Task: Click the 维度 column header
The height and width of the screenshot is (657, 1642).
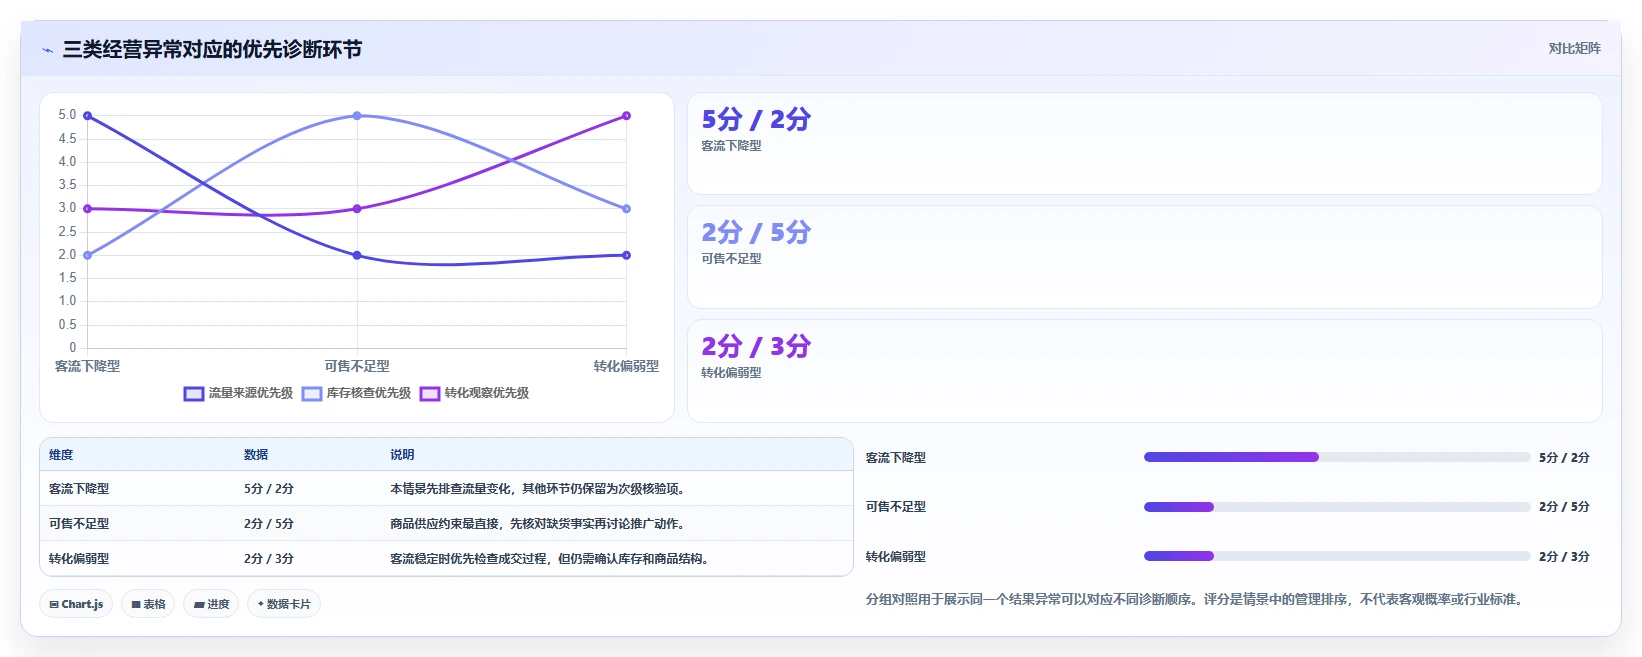Action: (x=61, y=455)
